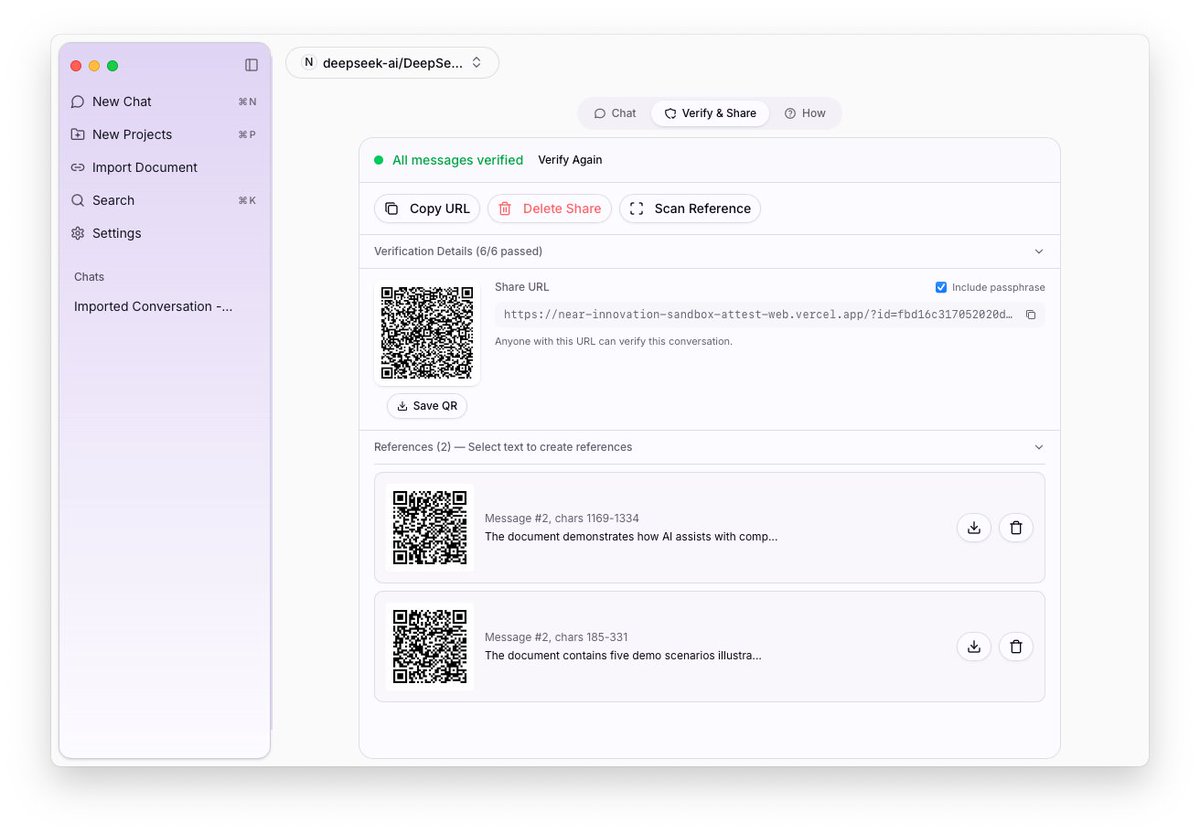Click 'All messages verified' status text
This screenshot has width=1200, height=834.
pos(457,160)
